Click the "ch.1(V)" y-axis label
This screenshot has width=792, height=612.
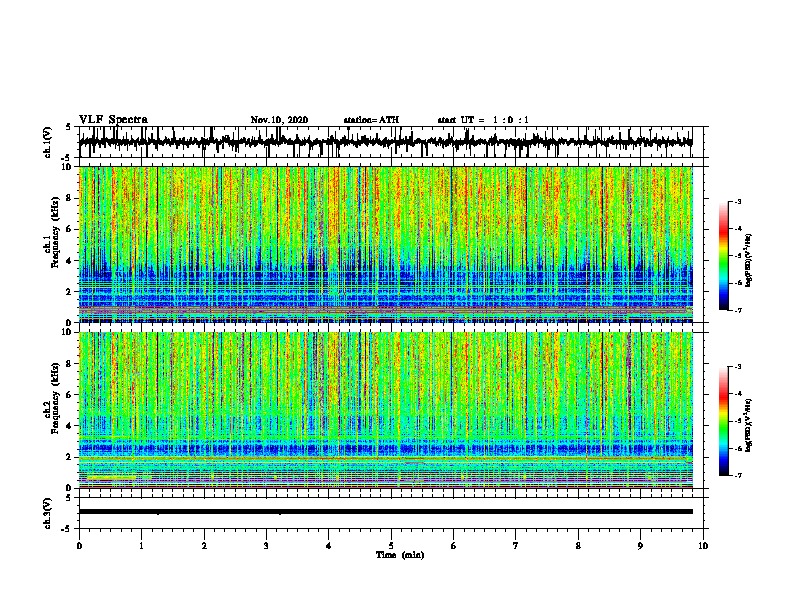point(48,143)
